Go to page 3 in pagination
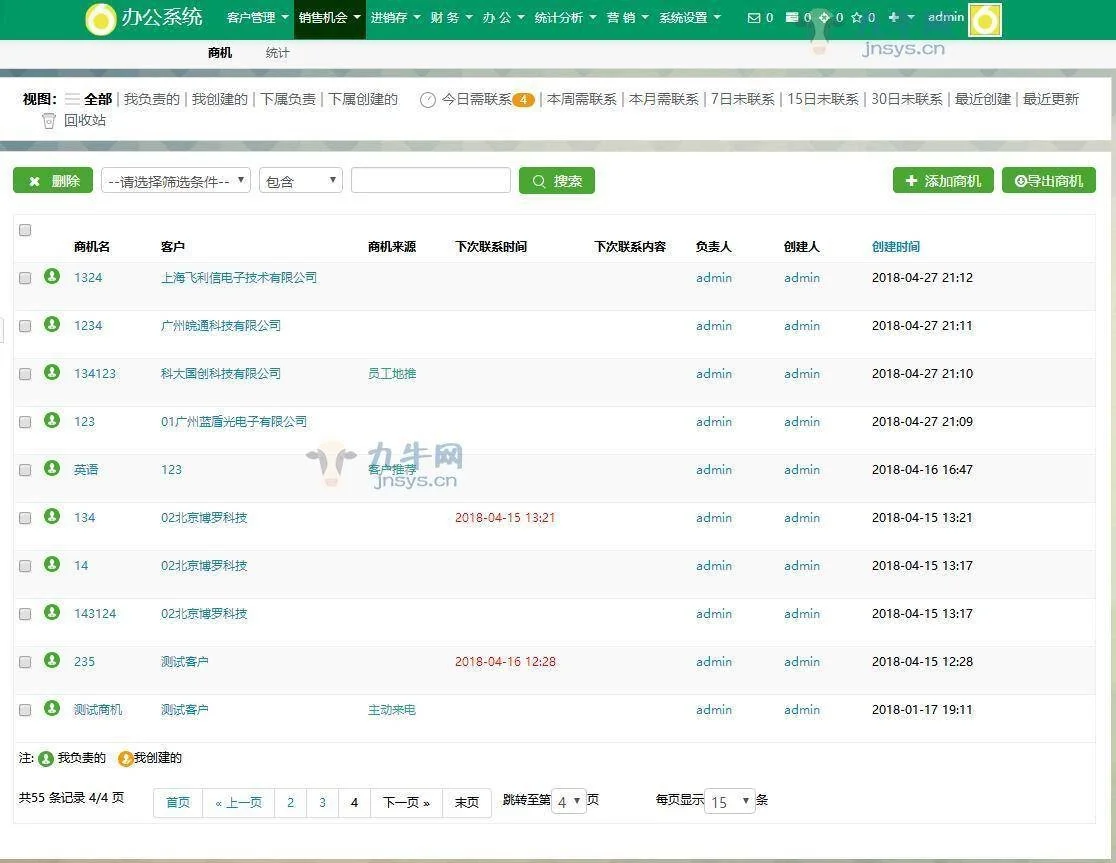This screenshot has width=1116, height=863. click(322, 803)
